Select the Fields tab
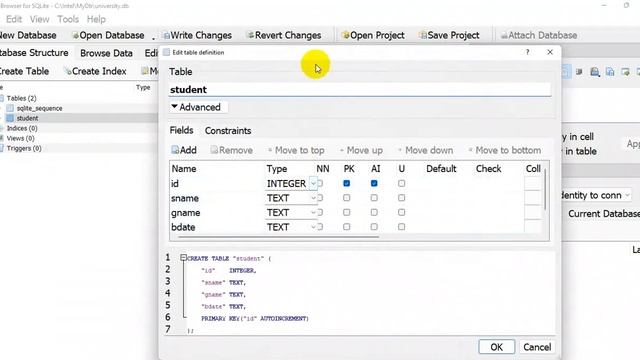The width and height of the screenshot is (640, 360). click(x=181, y=130)
